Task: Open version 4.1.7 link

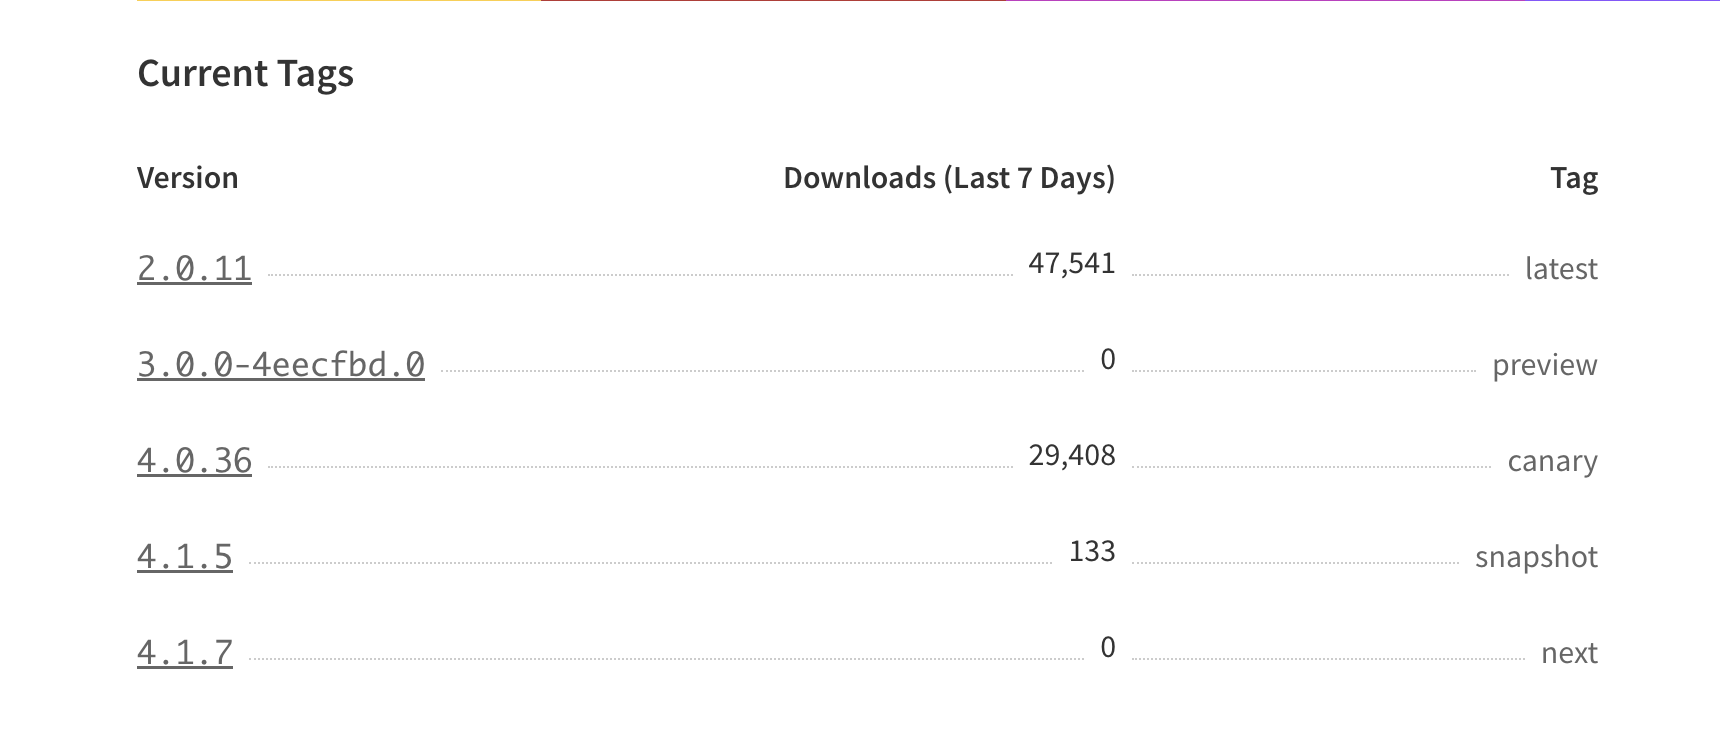Action: 185,652
